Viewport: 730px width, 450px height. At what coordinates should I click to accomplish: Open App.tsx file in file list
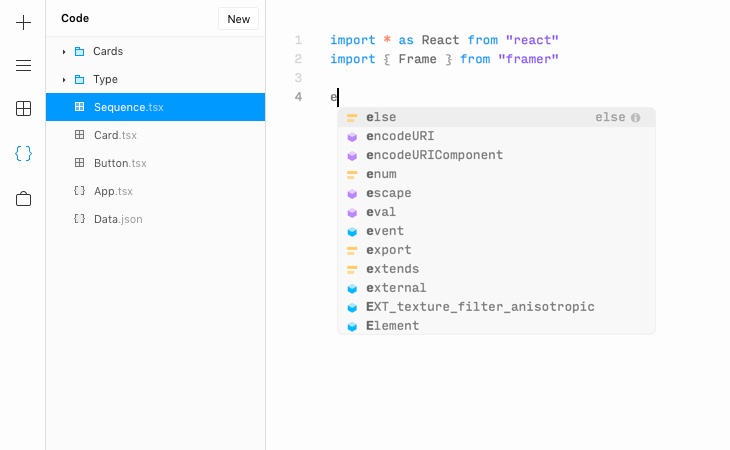(113, 191)
